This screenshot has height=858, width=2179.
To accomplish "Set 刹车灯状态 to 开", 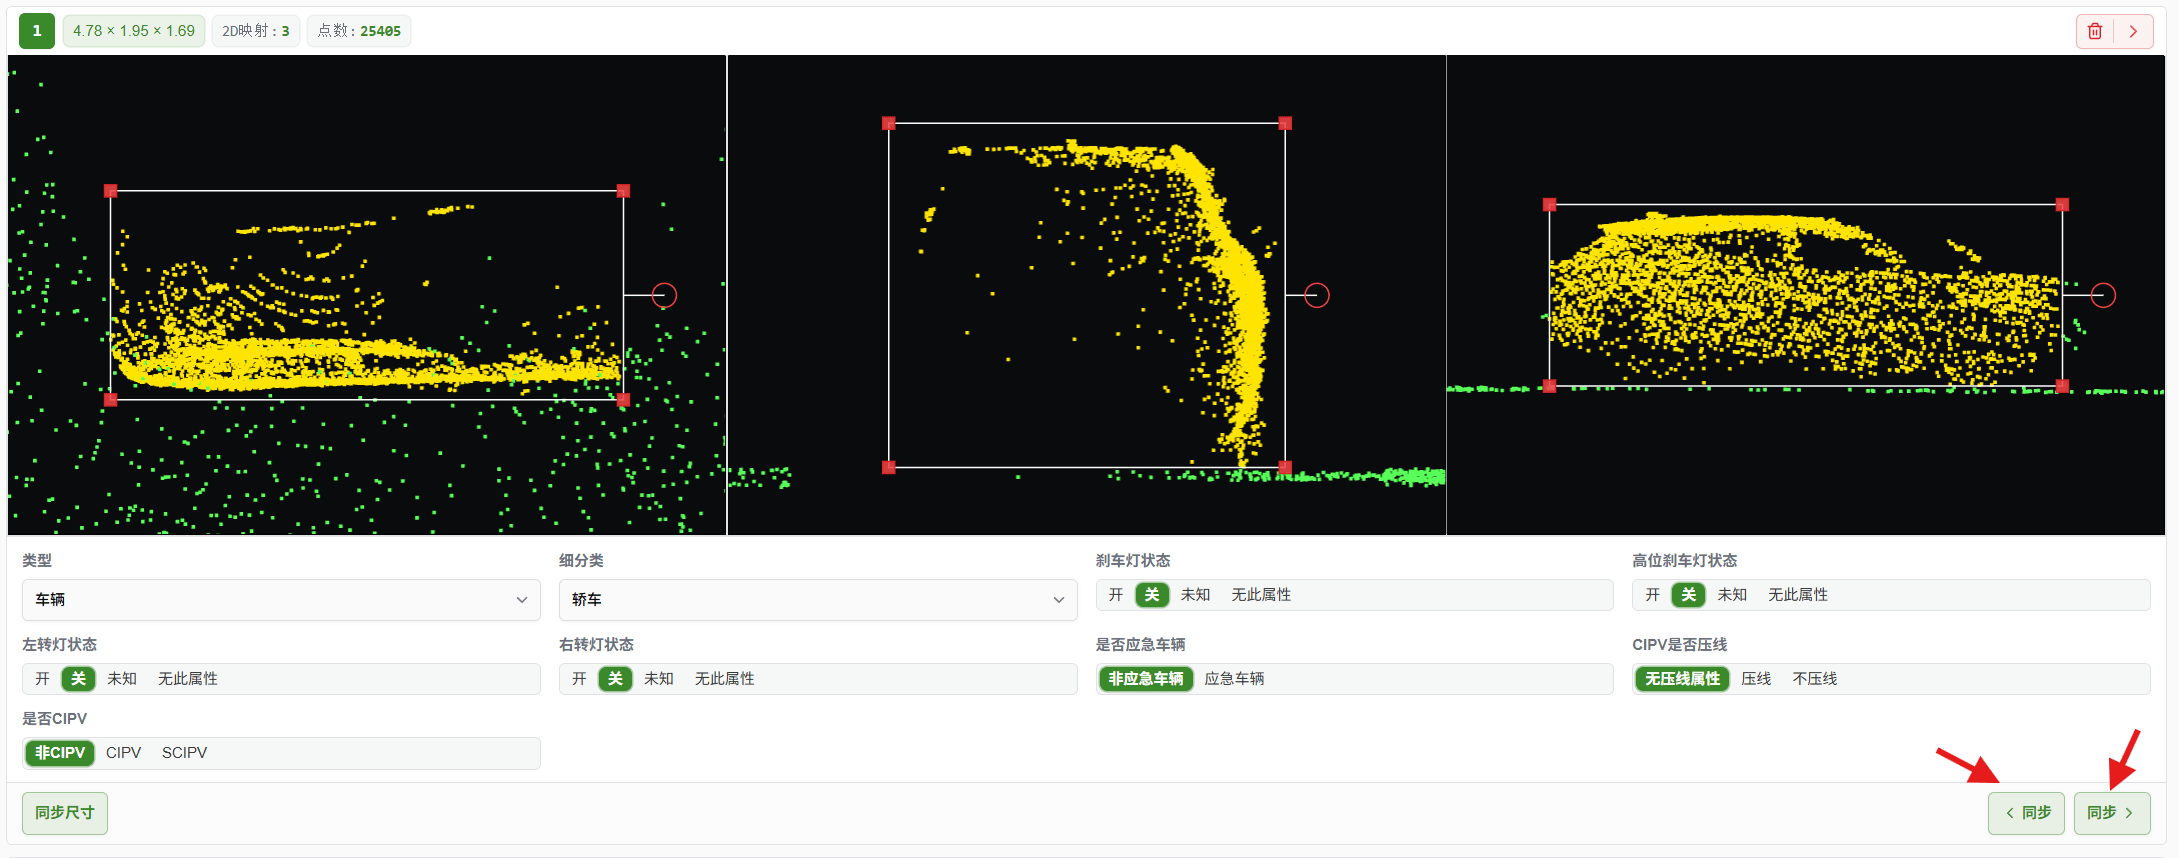I will coord(1116,595).
